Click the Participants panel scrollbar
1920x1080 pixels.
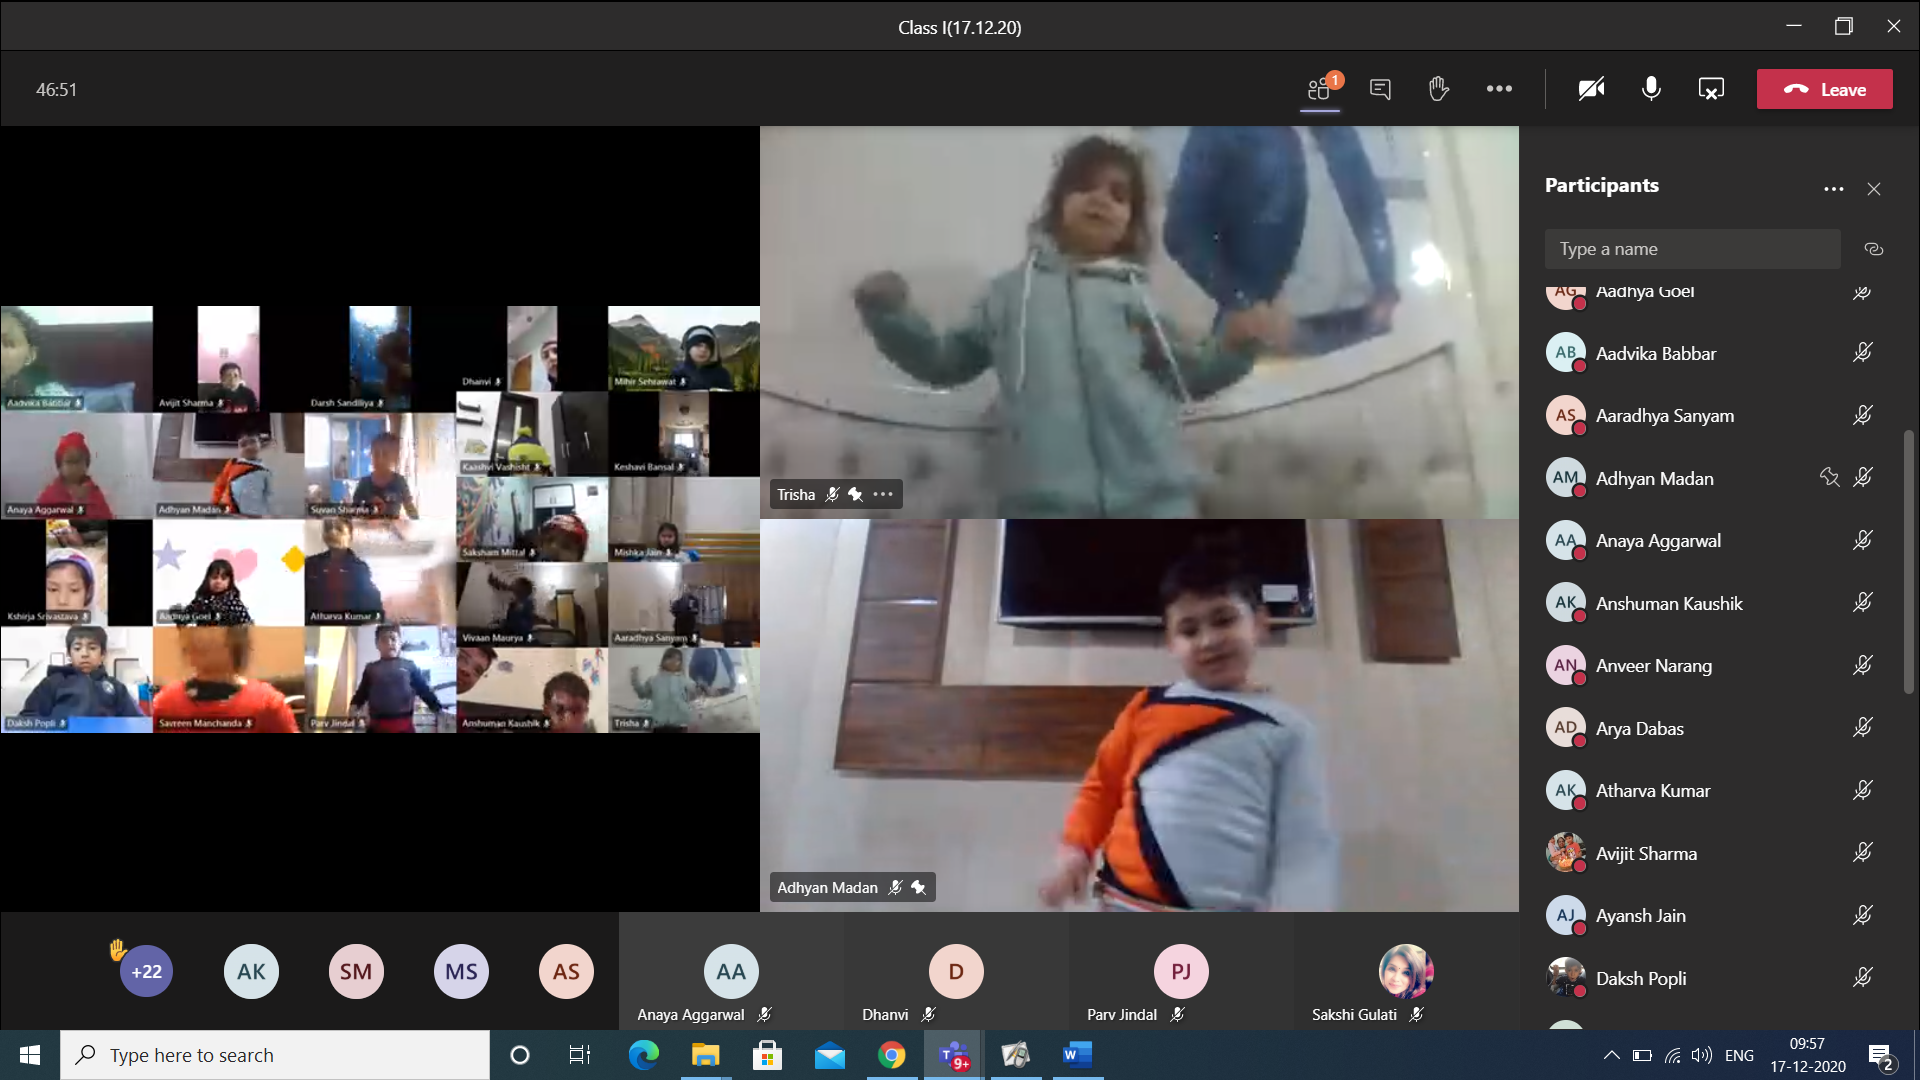(x=1908, y=560)
